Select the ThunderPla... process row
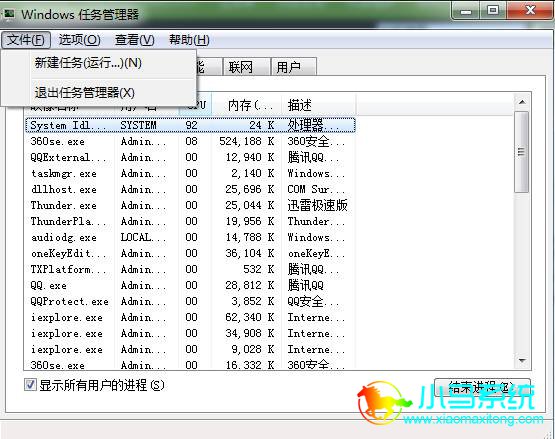 coord(190,221)
